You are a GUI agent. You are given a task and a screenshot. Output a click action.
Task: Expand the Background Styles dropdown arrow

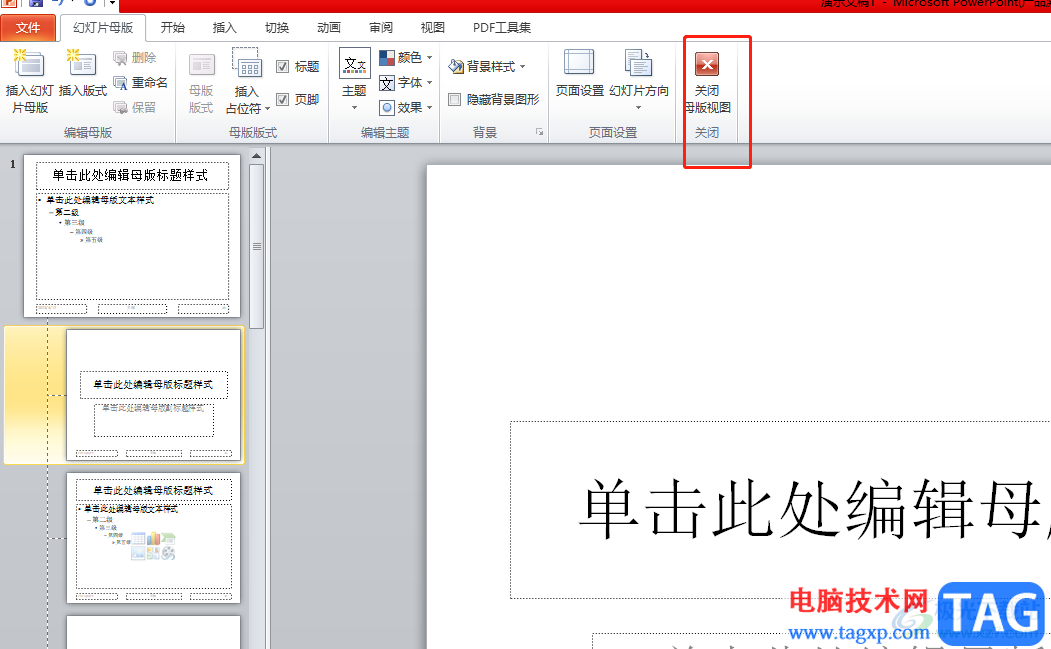click(523, 66)
